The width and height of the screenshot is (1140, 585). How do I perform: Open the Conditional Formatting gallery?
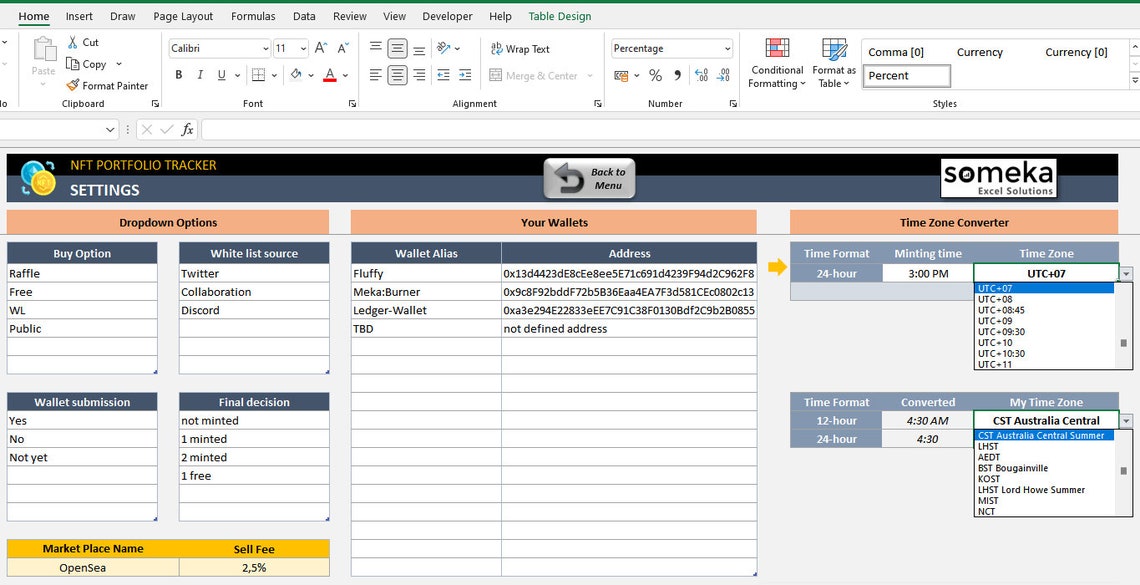pos(776,62)
